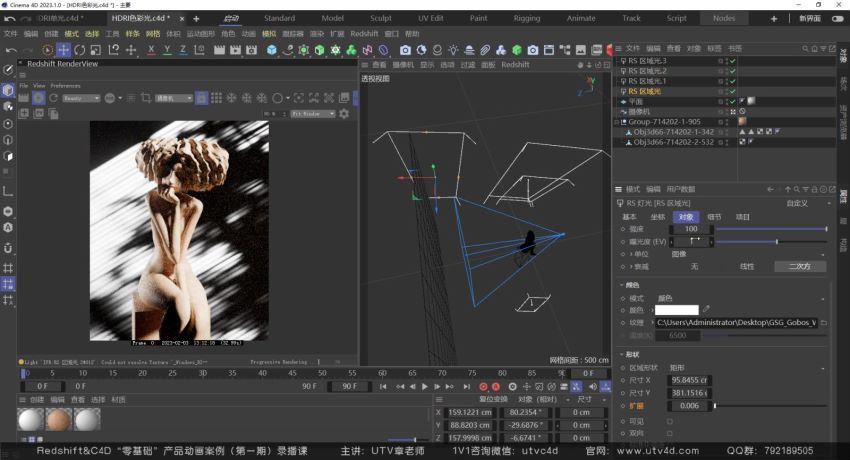Toggle enable checkmark for RS 区域光2
850x460 pixels.
point(732,71)
